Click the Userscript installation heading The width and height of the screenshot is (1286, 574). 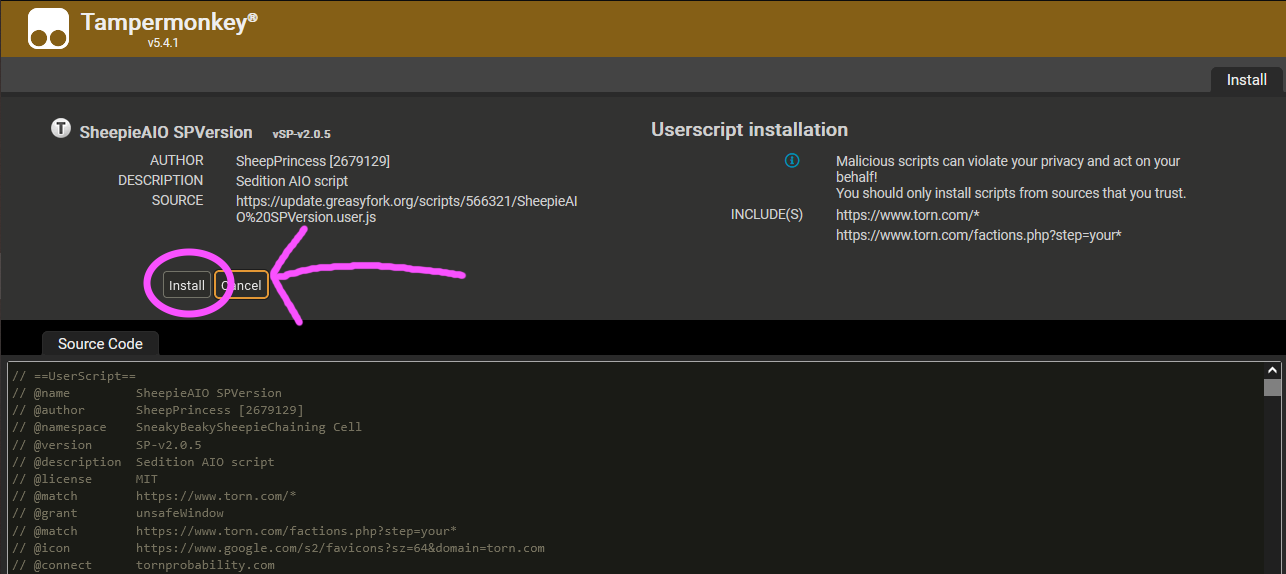click(x=749, y=129)
